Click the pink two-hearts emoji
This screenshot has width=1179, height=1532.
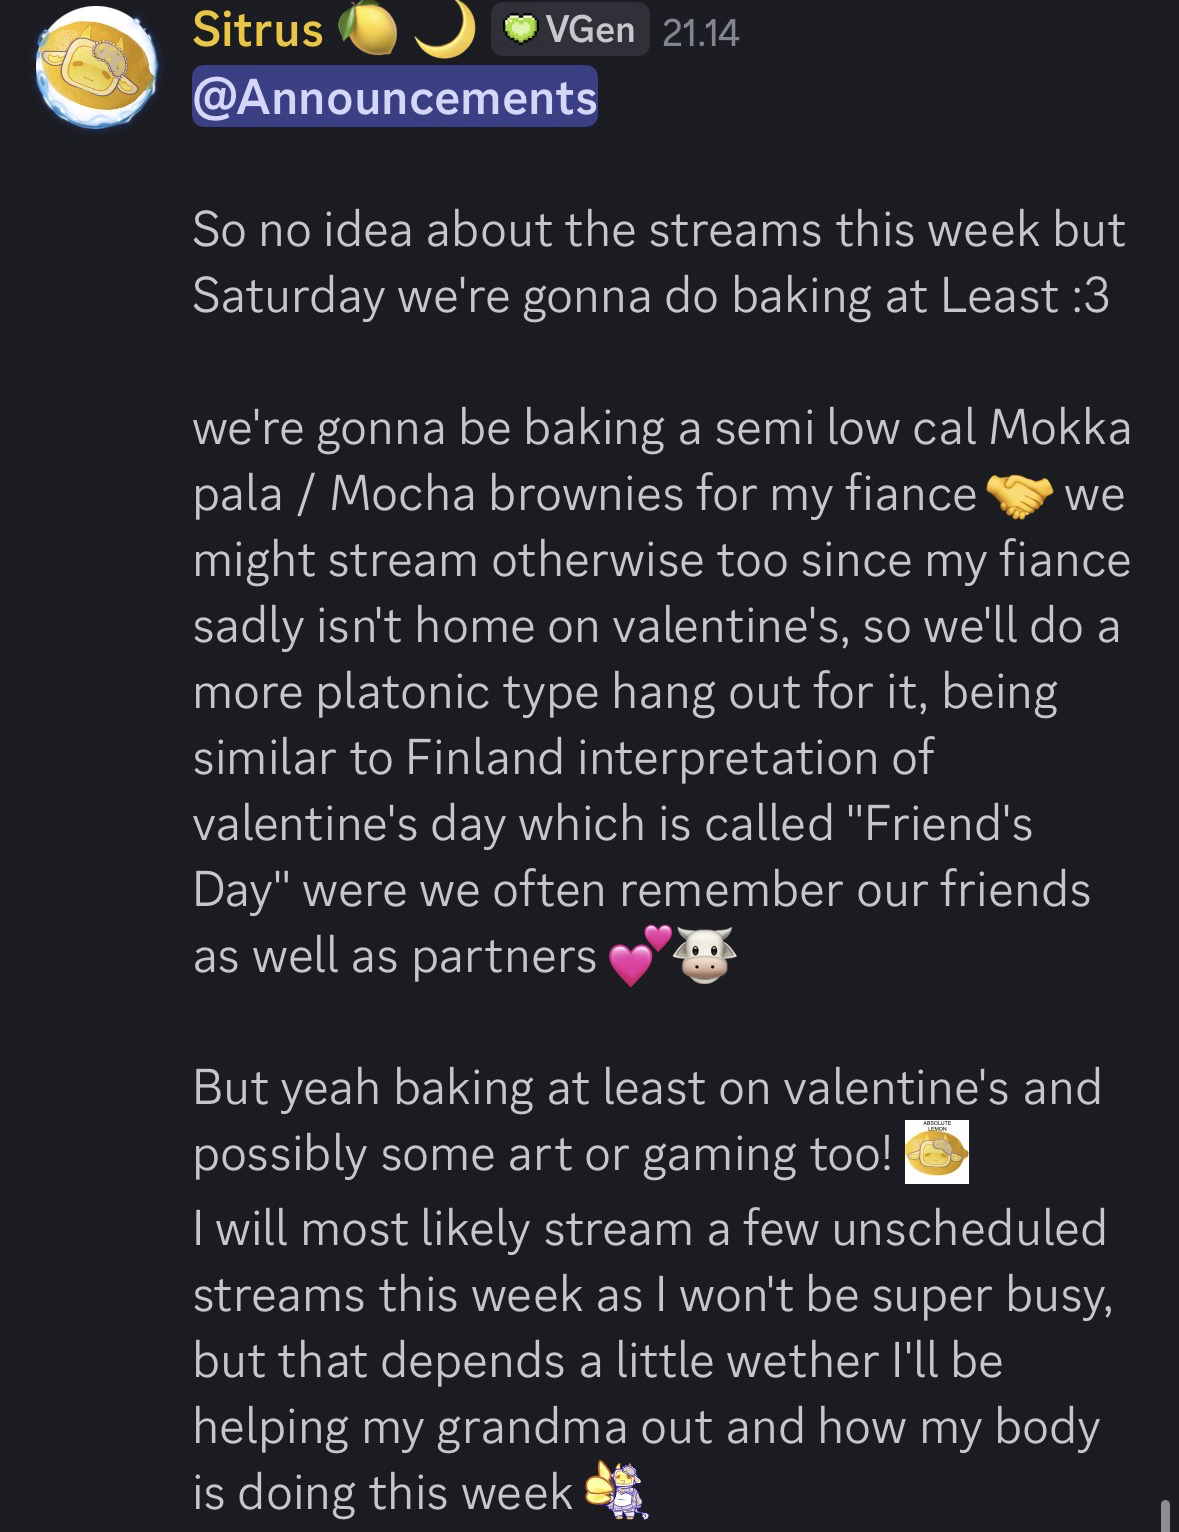tap(638, 956)
